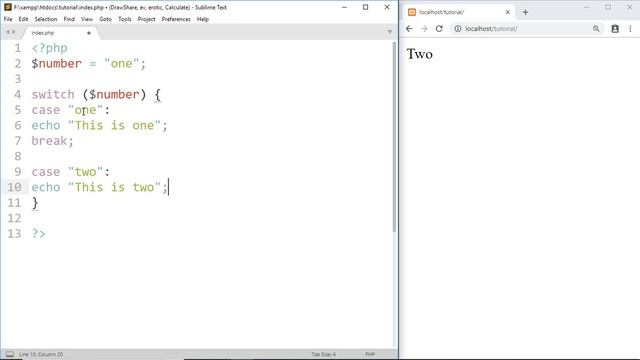Click the browser address bar URL
640x360 pixels.
point(491,29)
